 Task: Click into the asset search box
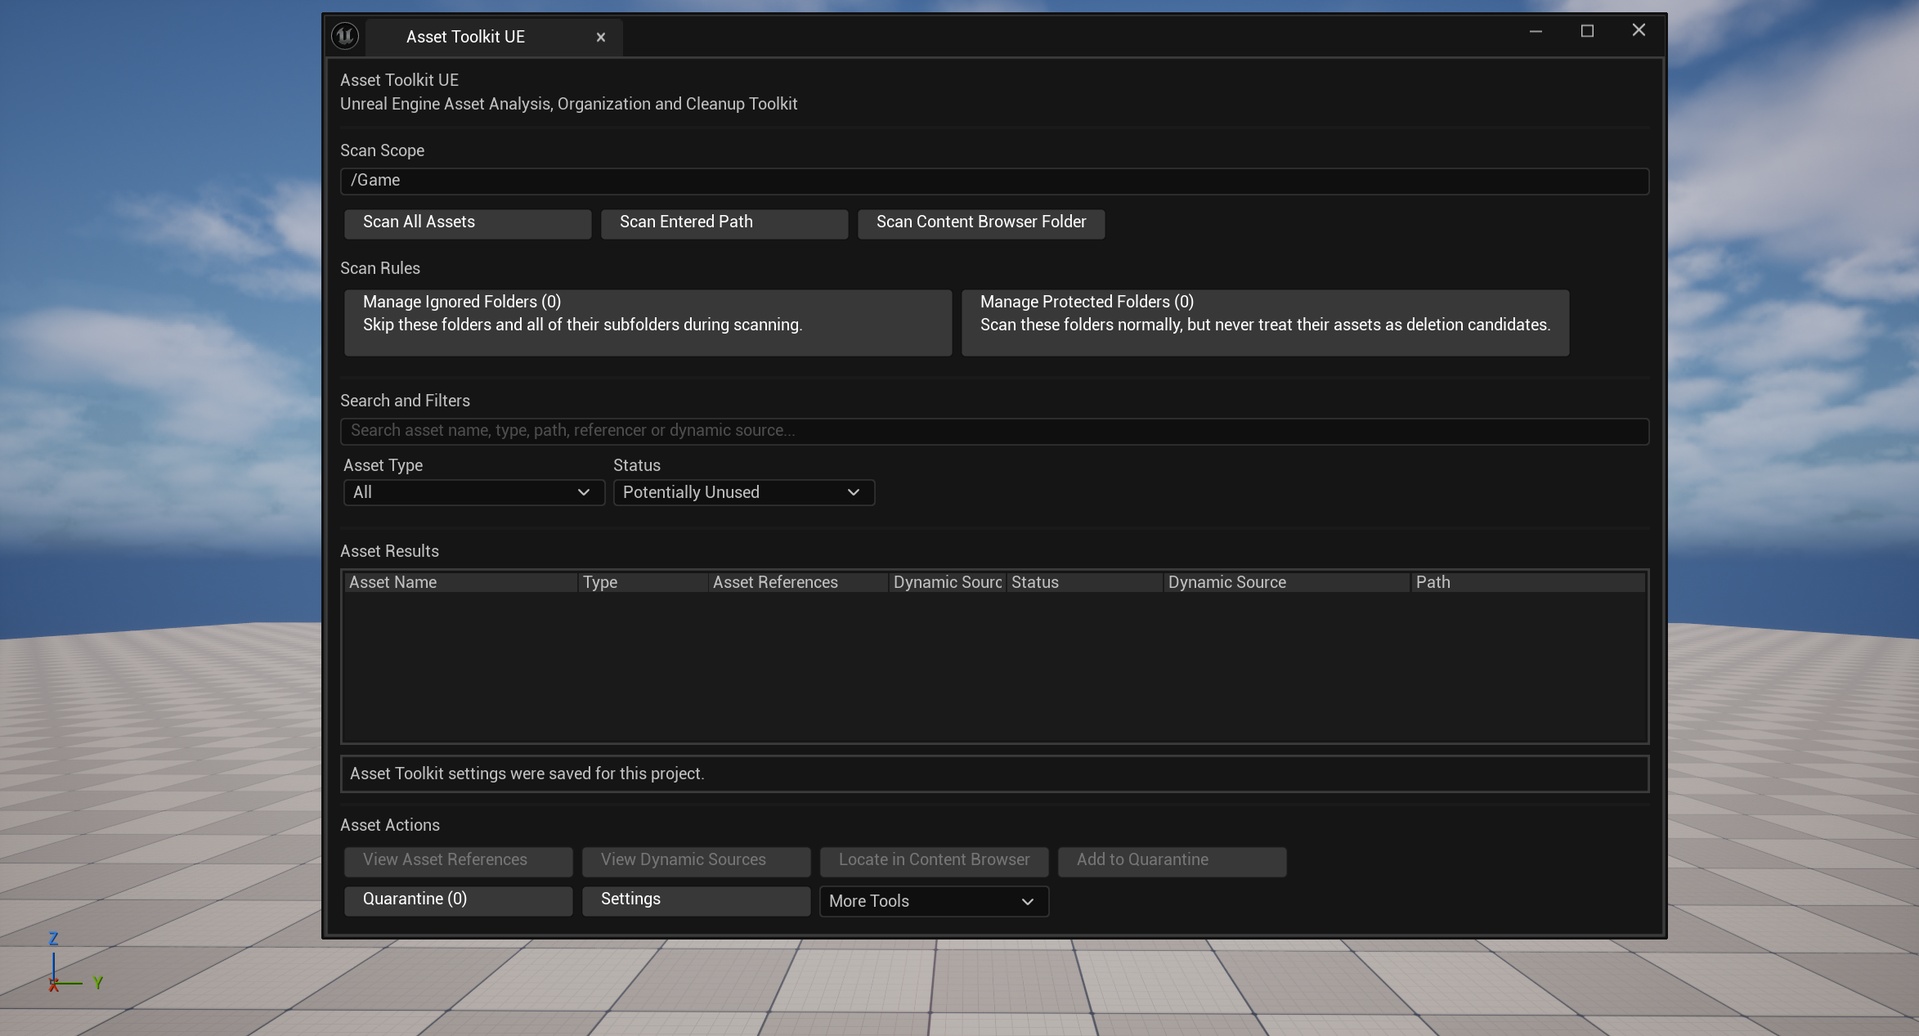click(994, 431)
